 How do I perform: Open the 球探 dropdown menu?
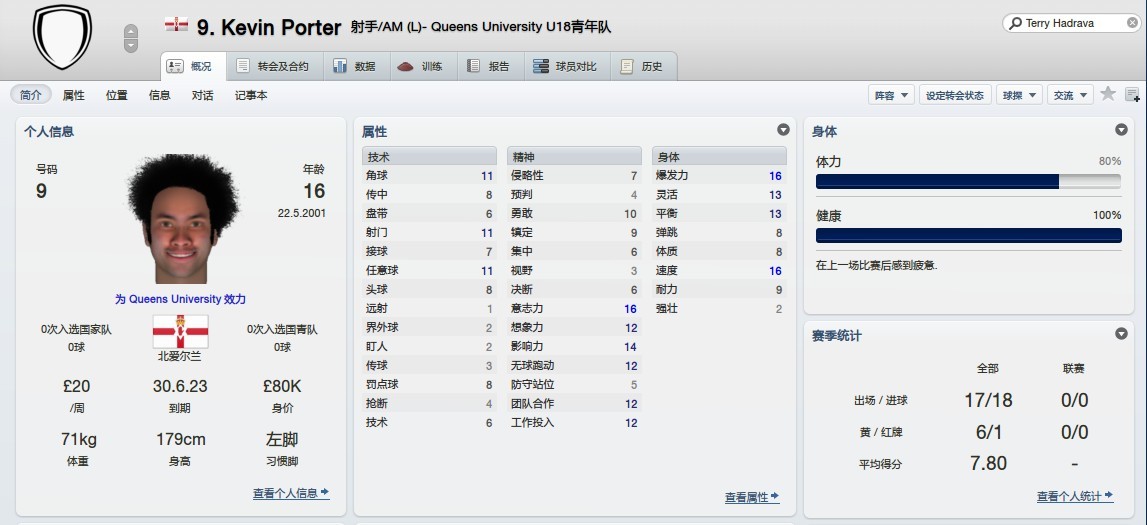coord(1019,95)
